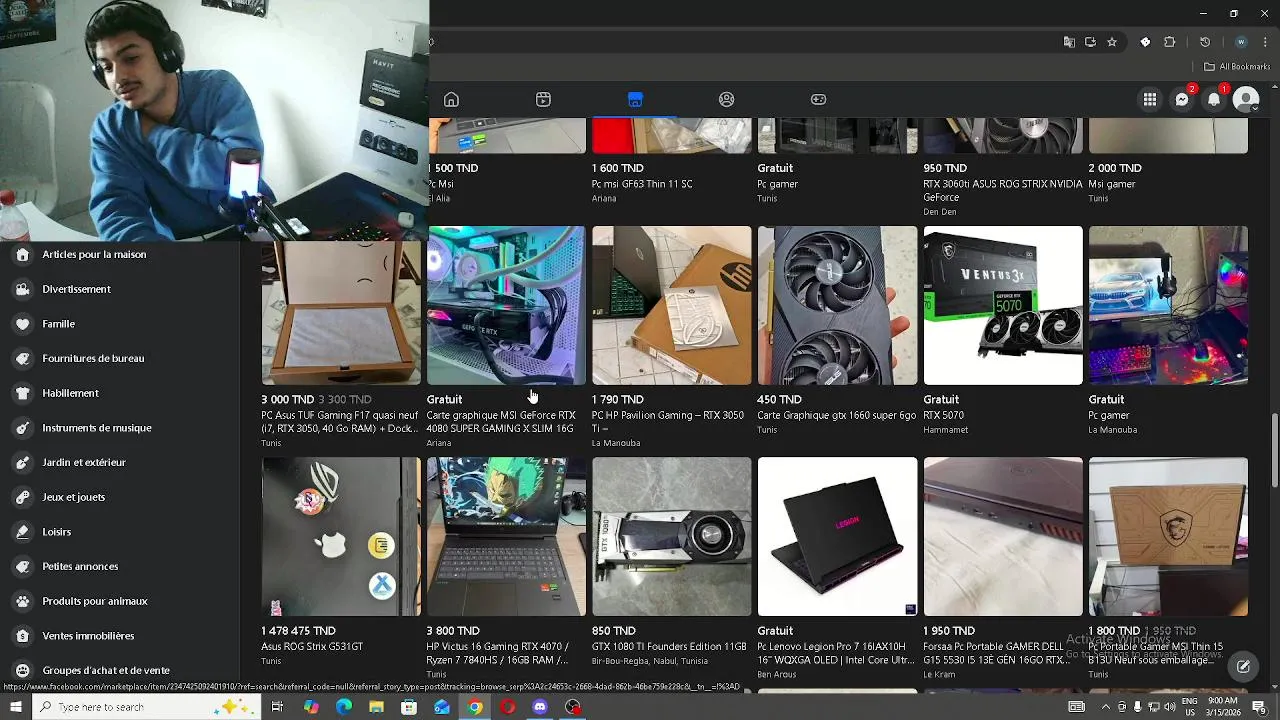Click the install app icon in address bar
The image size is (1280, 720).
[x=1090, y=42]
